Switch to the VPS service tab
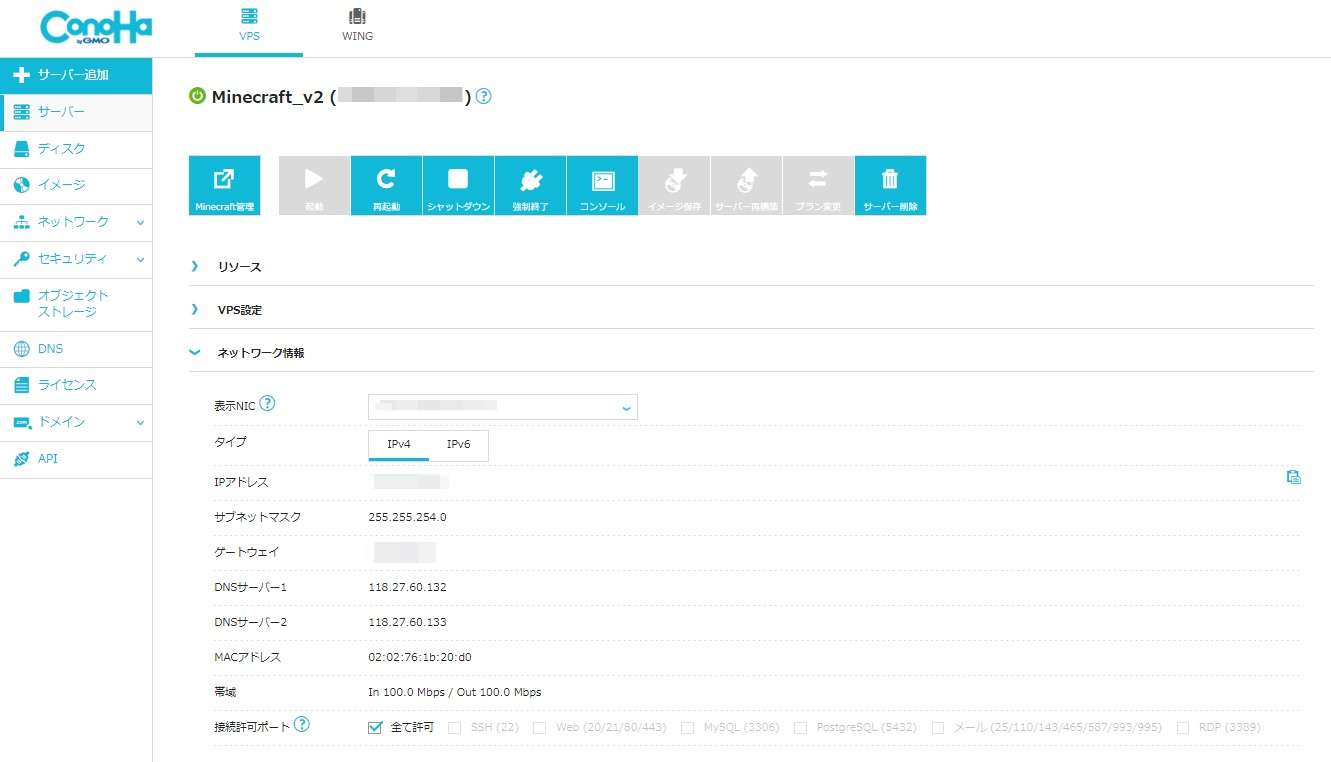Image resolution: width=1331 pixels, height=762 pixels. [249, 27]
